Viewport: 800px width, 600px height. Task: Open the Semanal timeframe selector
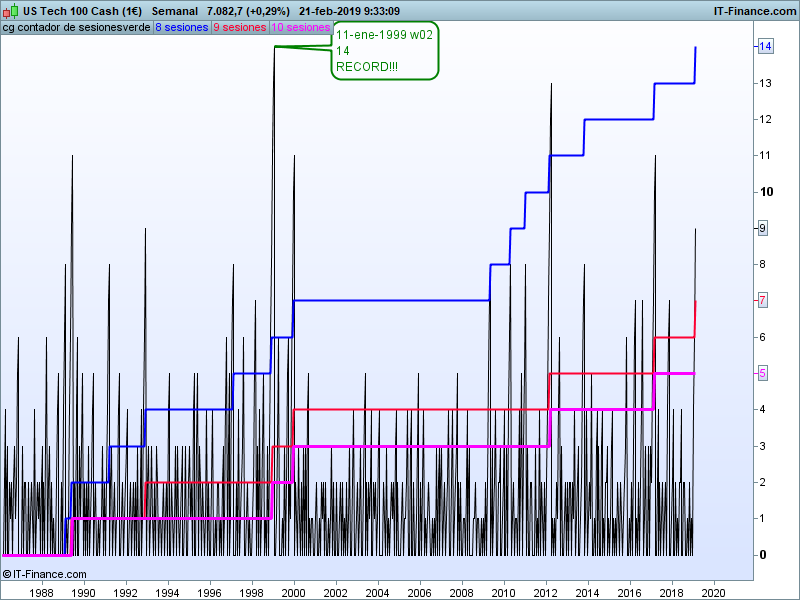click(x=174, y=11)
